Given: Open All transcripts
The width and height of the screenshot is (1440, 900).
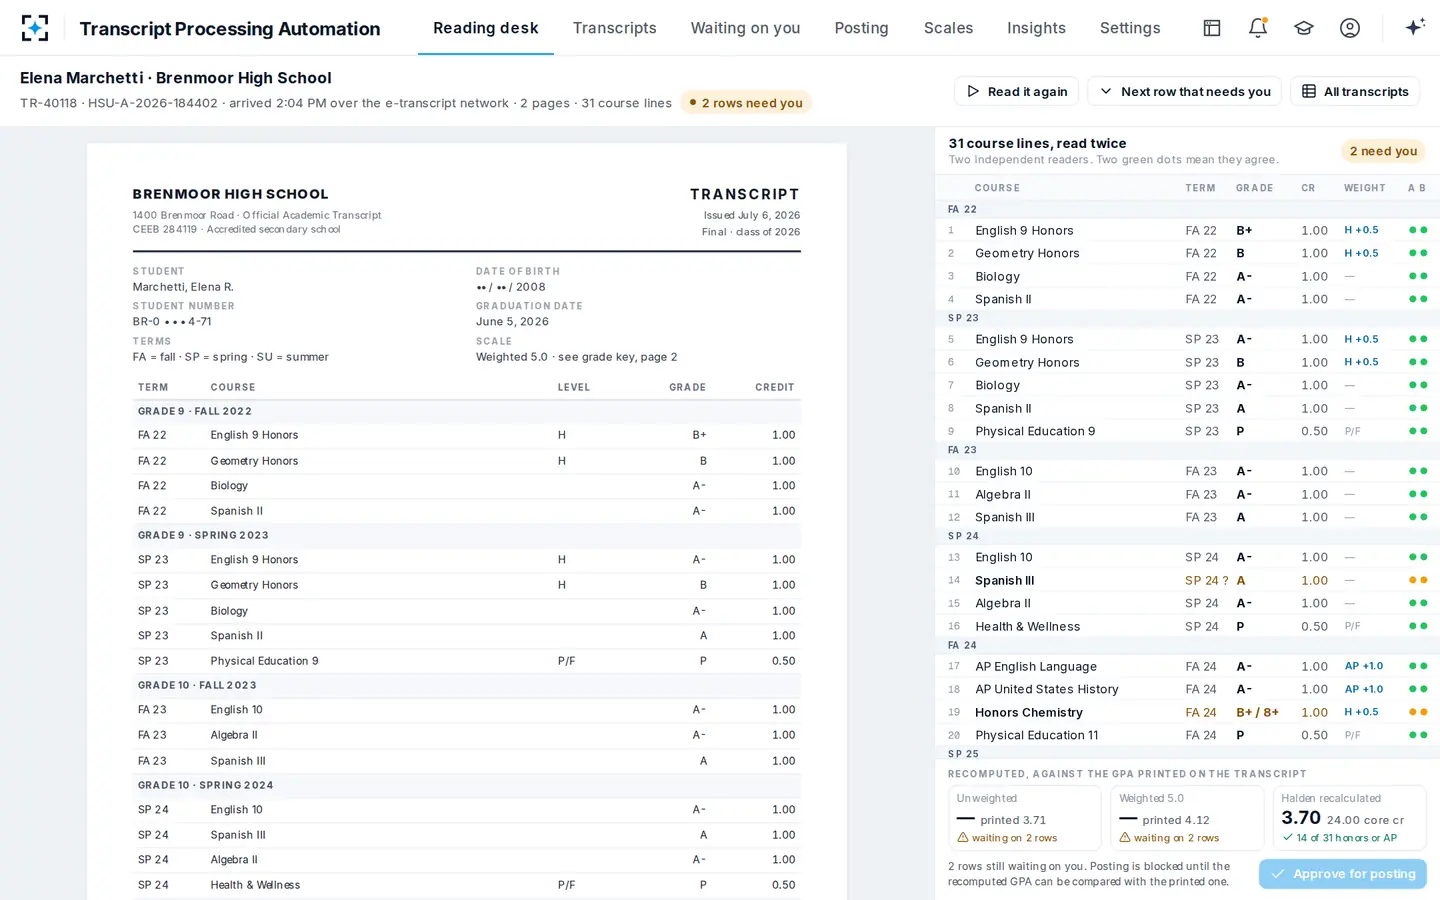Looking at the screenshot, I should 1355,91.
